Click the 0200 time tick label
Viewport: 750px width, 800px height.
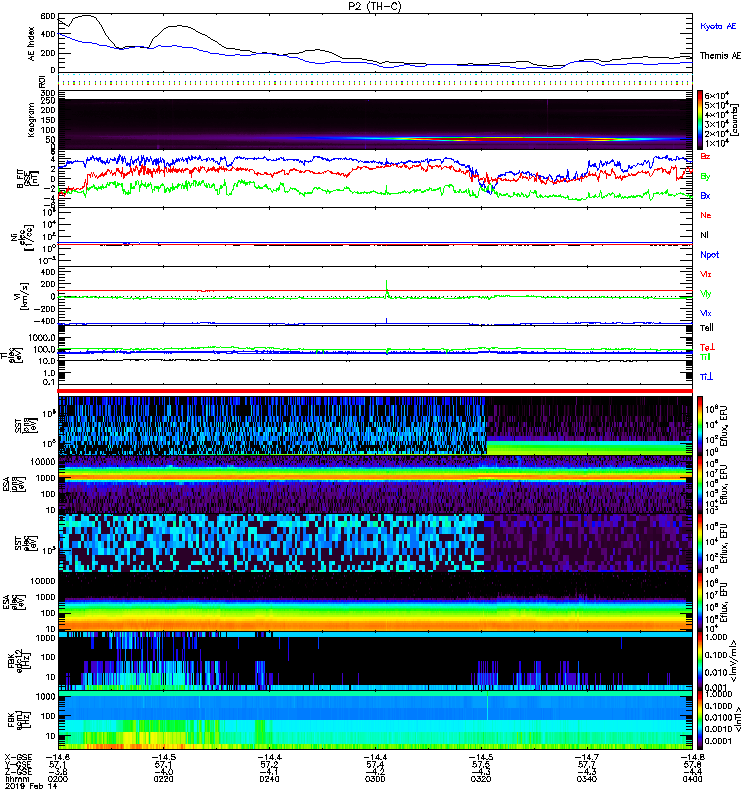(x=58, y=779)
